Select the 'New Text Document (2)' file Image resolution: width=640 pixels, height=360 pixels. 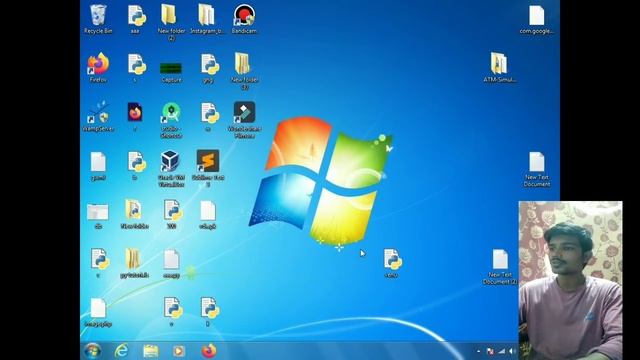click(500, 267)
